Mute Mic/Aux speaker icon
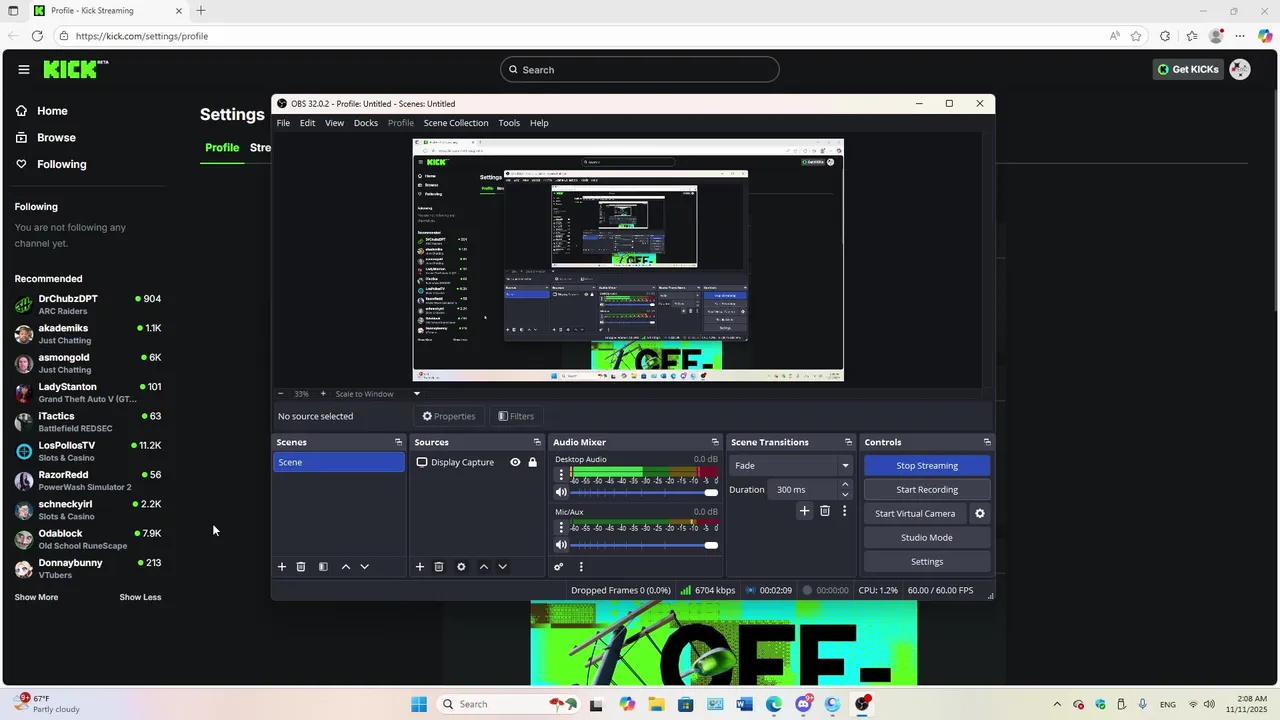This screenshot has width=1280, height=720. [561, 545]
